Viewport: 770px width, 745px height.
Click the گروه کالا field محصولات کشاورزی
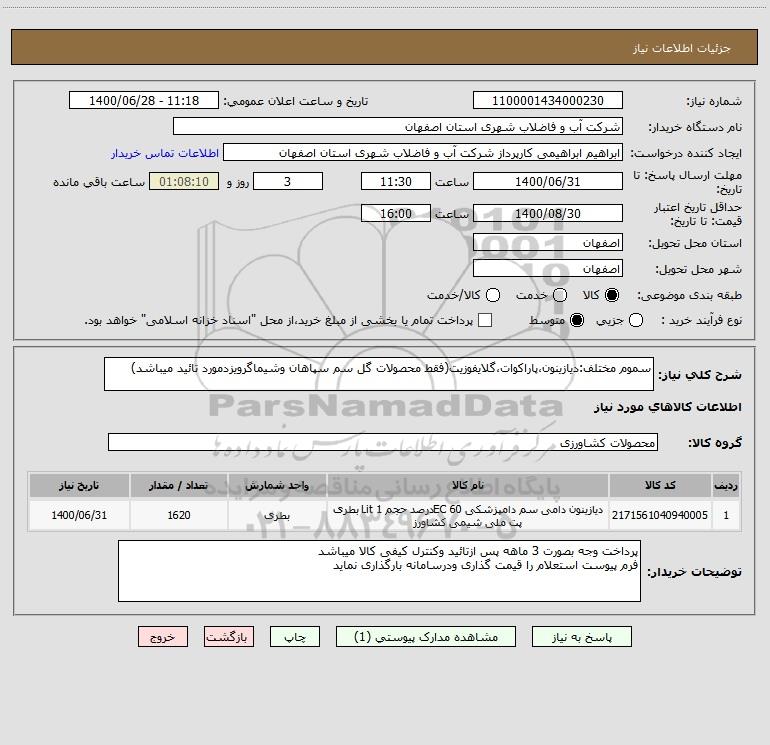pos(383,442)
